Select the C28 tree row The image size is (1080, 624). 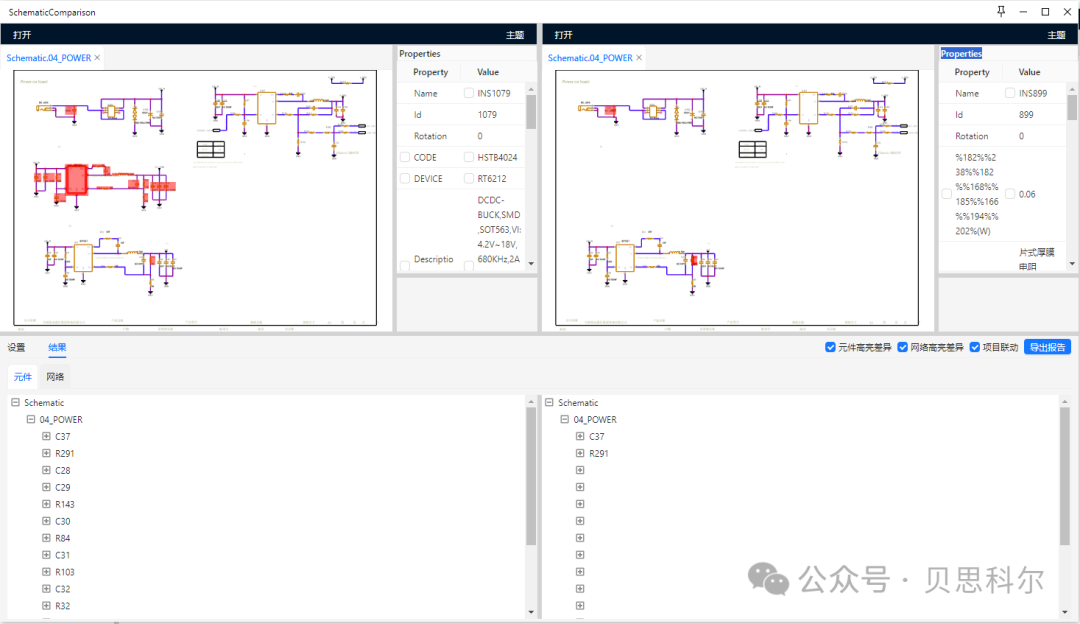click(x=62, y=470)
